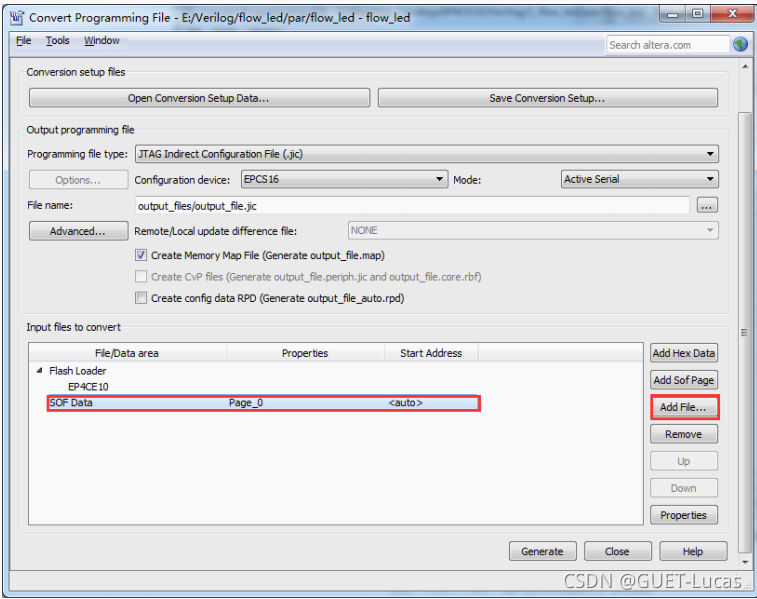Click the File name input field
Viewport: 757px width, 599px height.
(412, 206)
